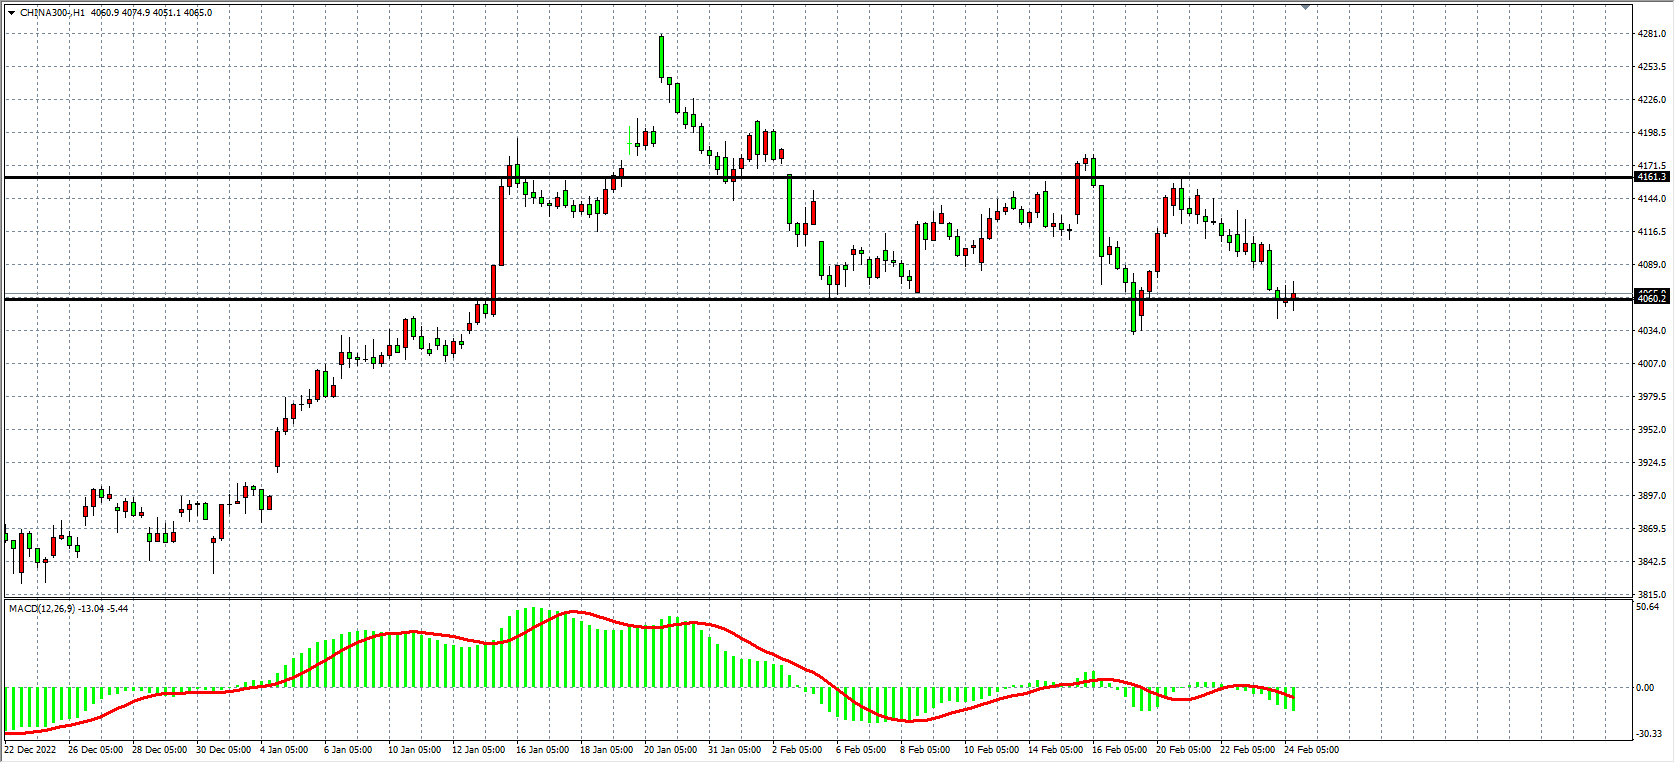
Task: Click the 4060.2 horizontal line price tag
Action: 1651,298
